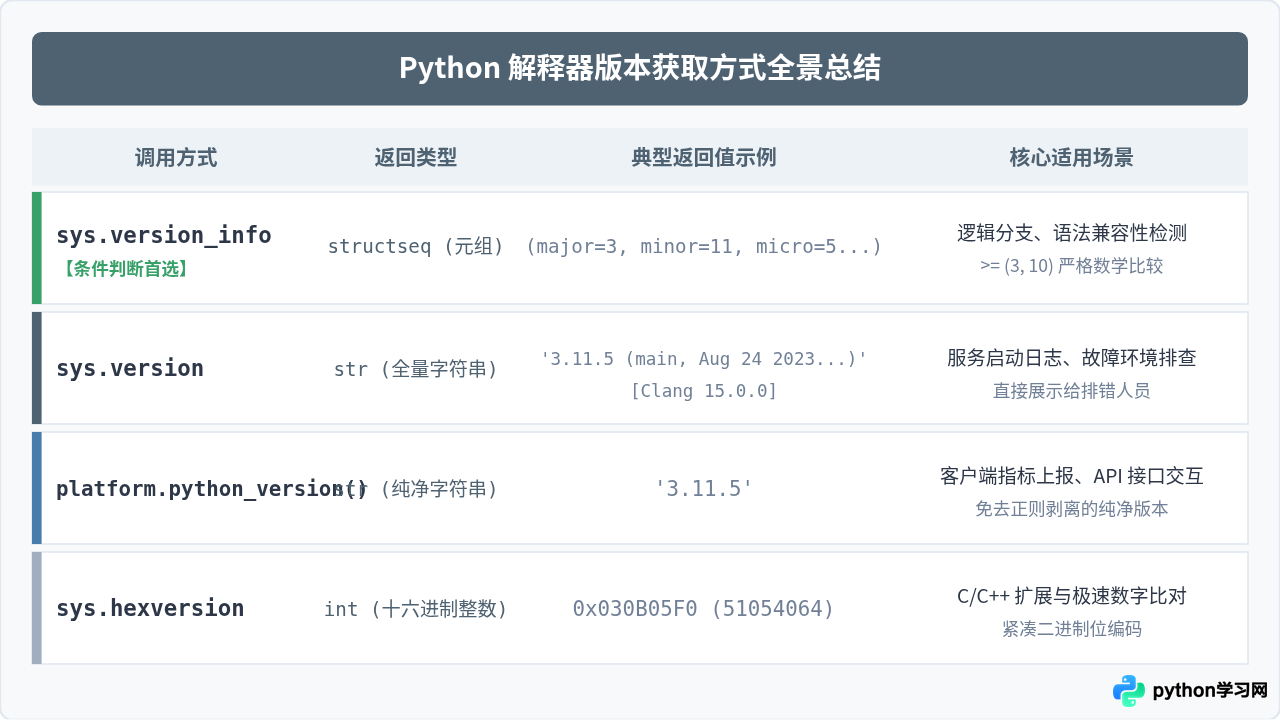The height and width of the screenshot is (720, 1280).
Task: Select the "'3.11.5 (main, Aug 24 2023...)'" example
Action: click(704, 358)
